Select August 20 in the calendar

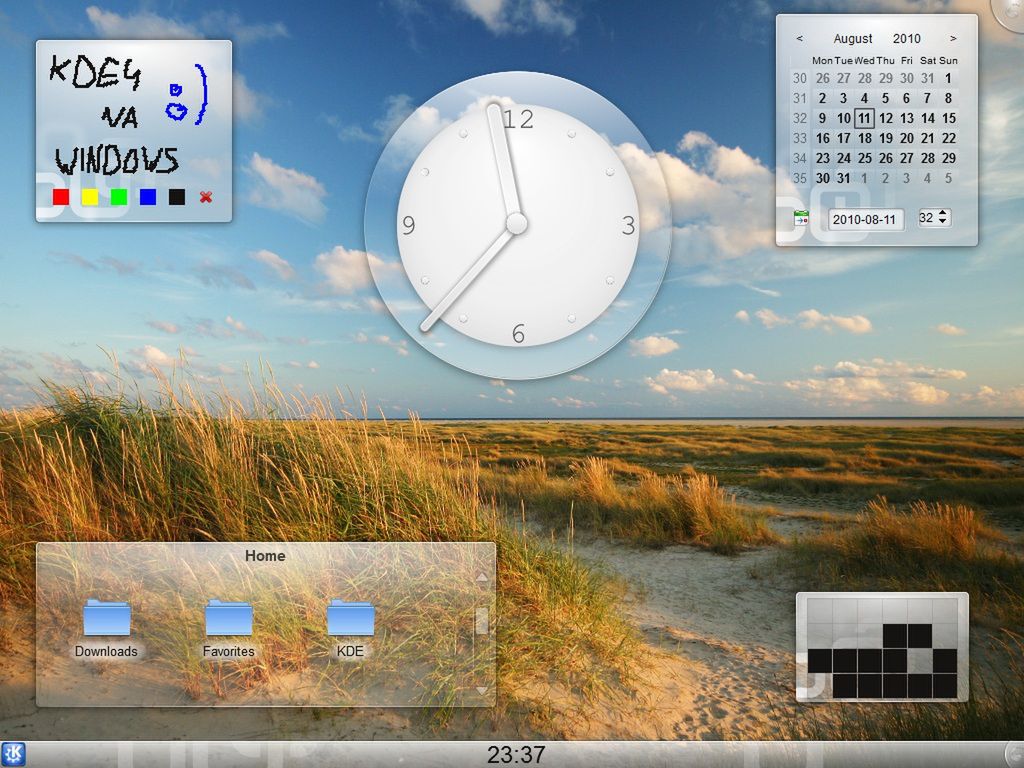pos(906,138)
